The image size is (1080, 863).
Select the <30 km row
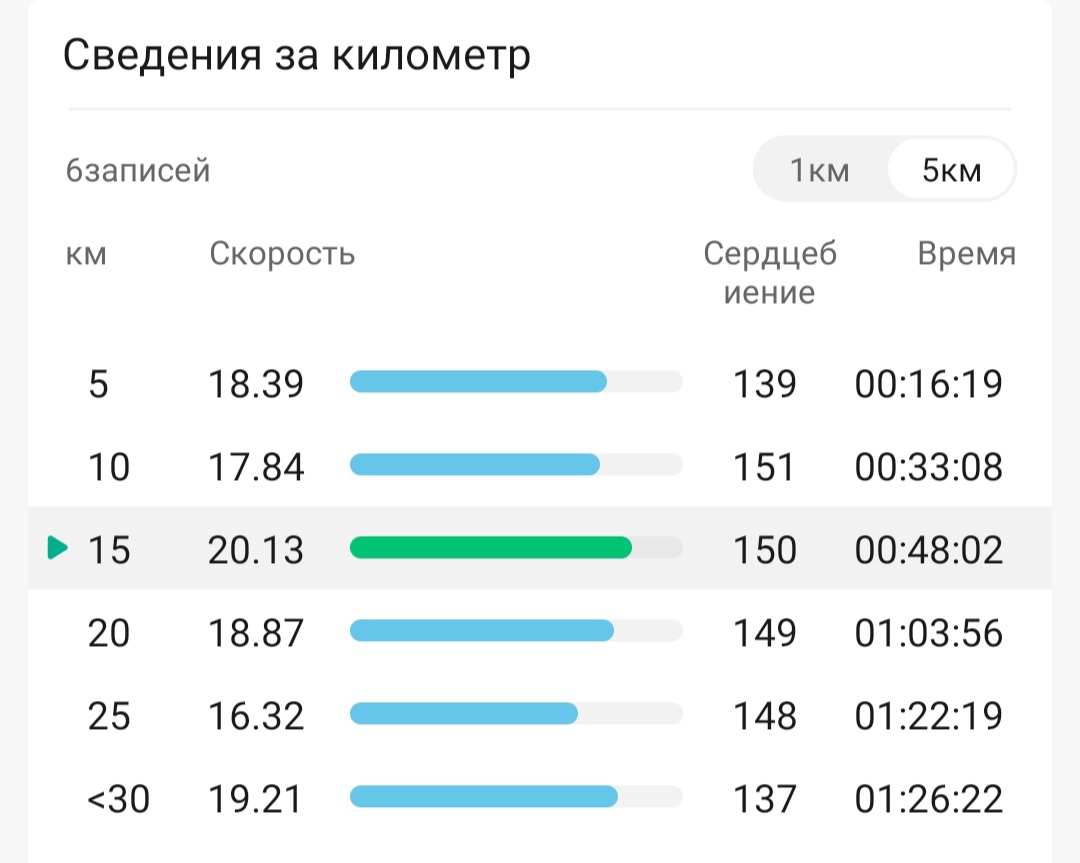click(x=540, y=798)
